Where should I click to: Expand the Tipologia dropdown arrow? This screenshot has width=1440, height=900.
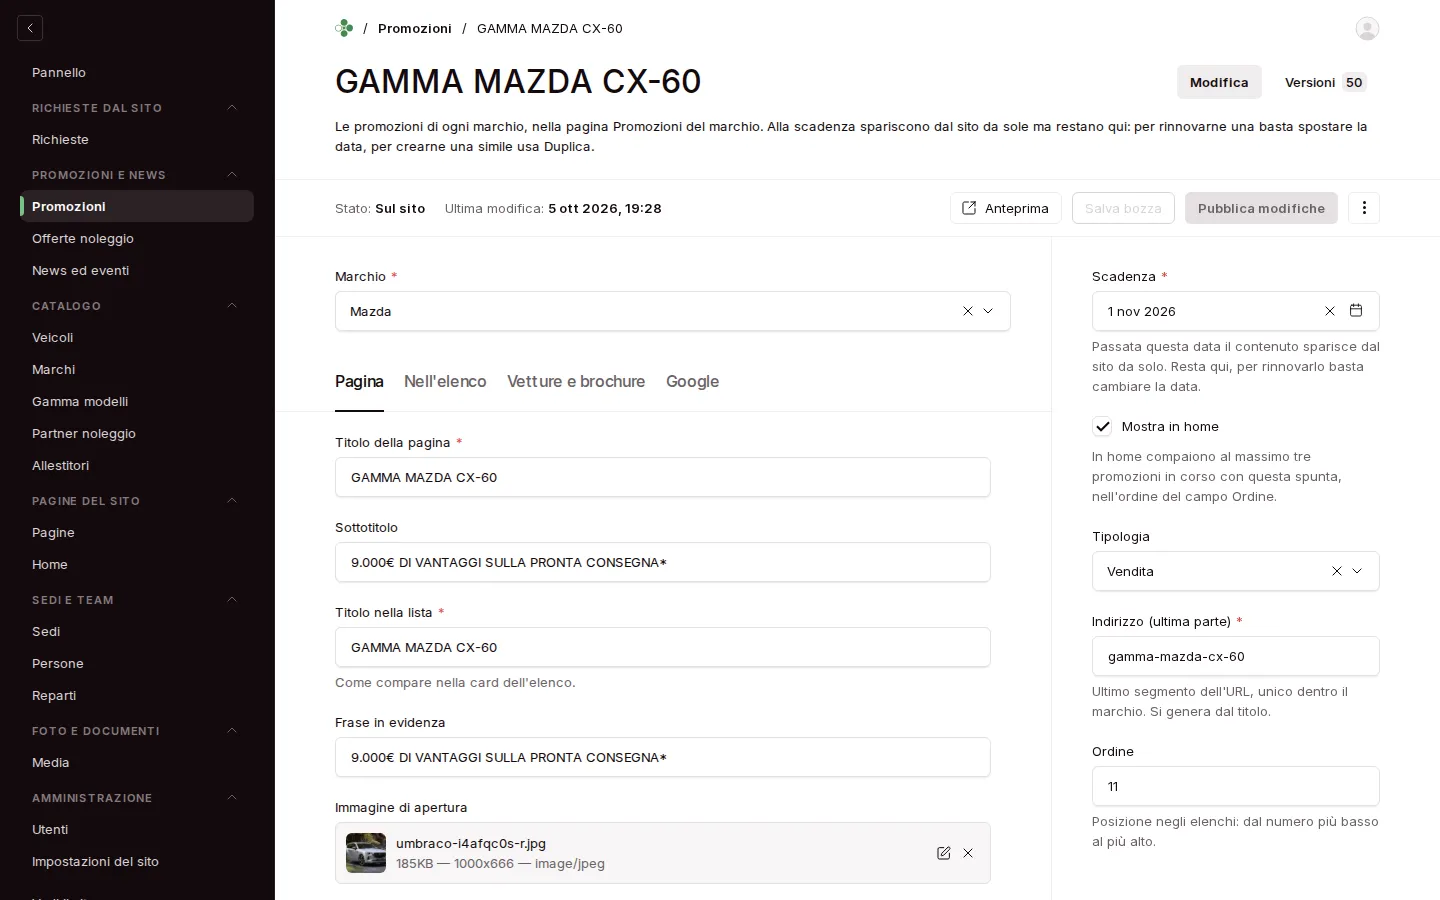point(1357,571)
